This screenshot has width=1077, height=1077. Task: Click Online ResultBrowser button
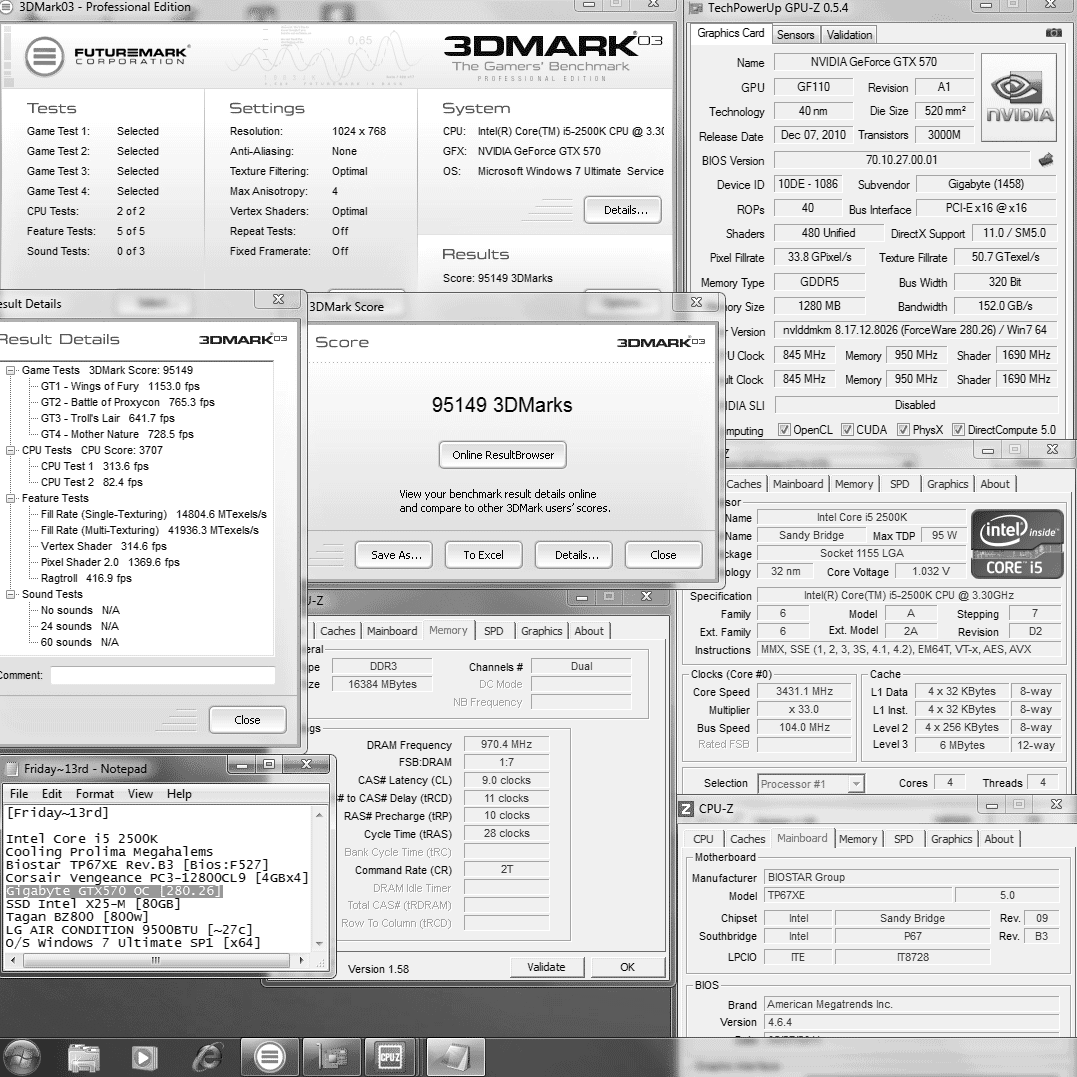pyautogui.click(x=503, y=455)
